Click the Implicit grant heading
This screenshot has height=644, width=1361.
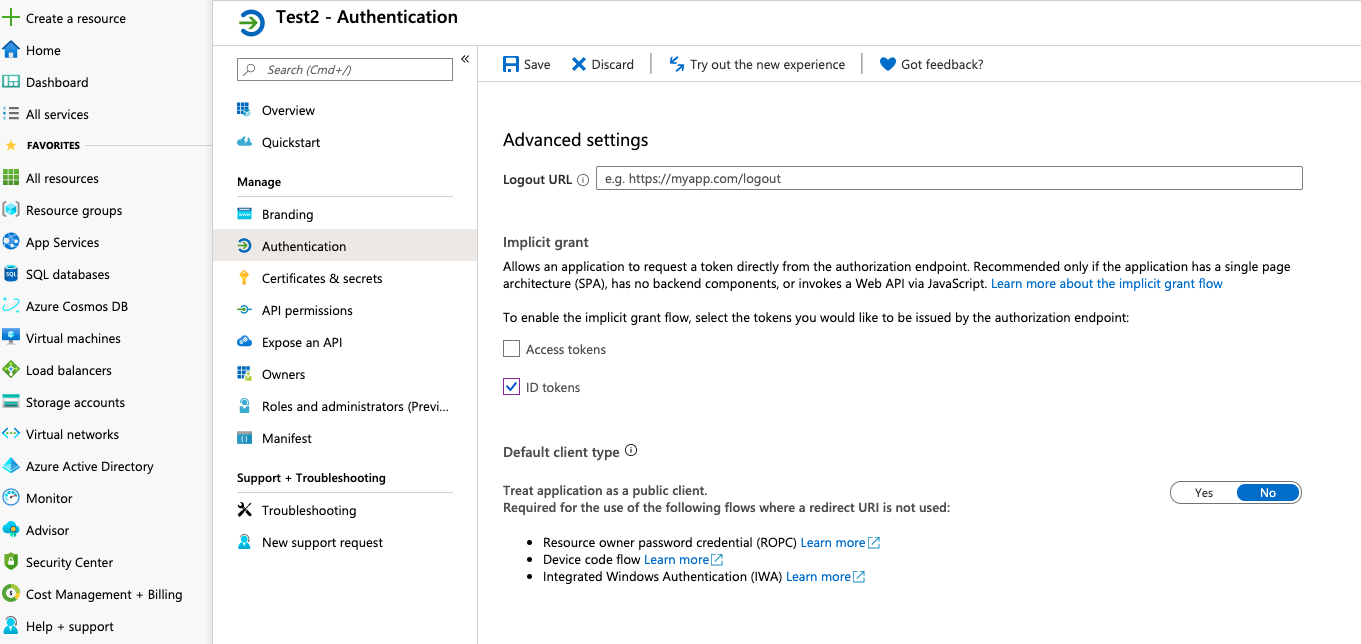click(546, 242)
